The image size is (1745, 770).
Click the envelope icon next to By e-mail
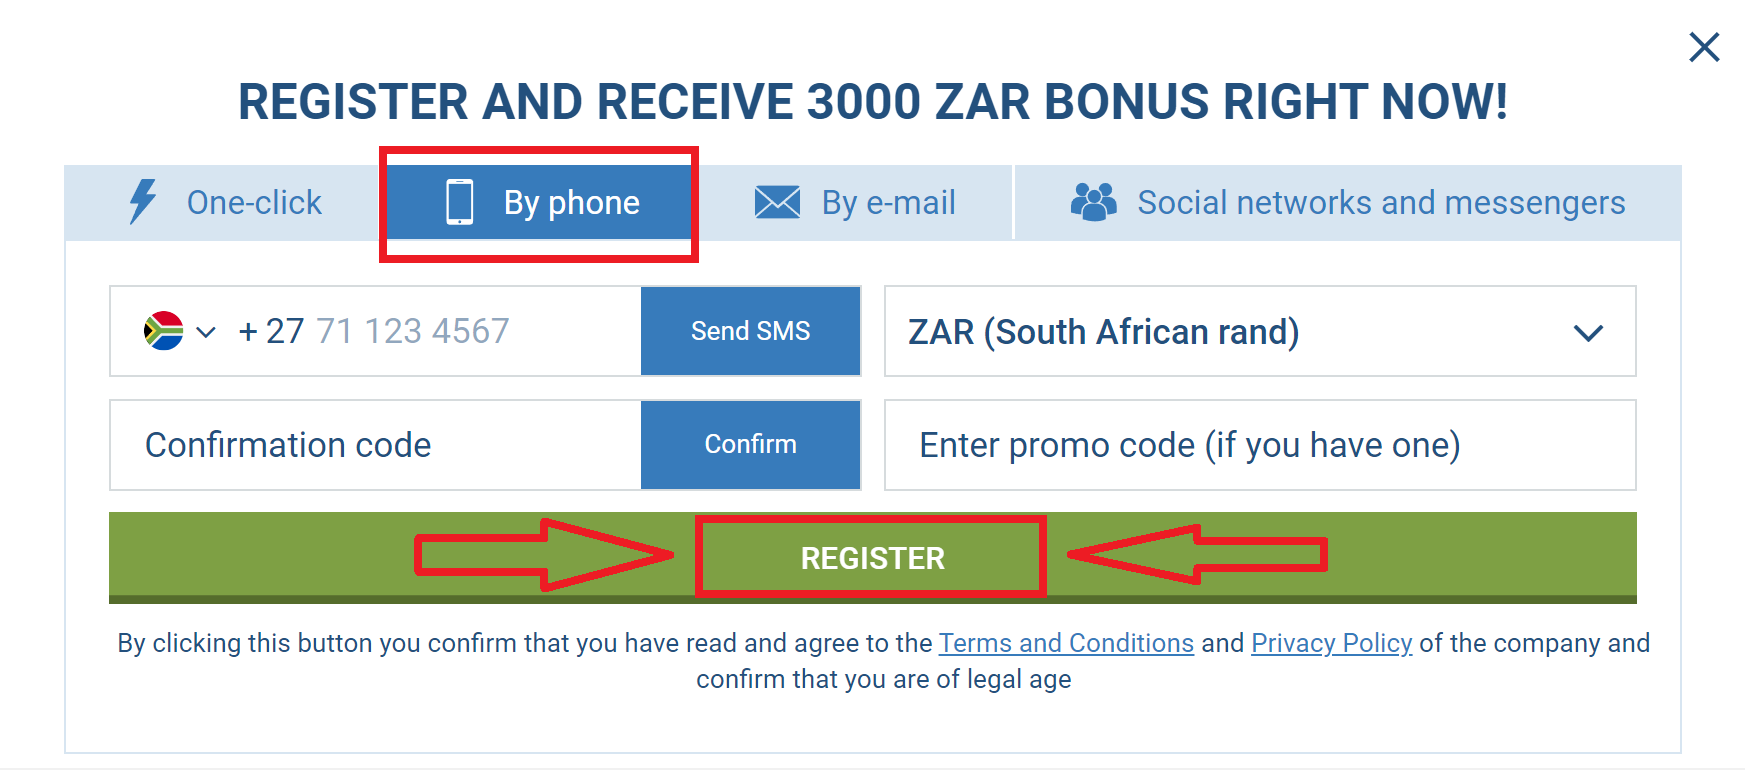pyautogui.click(x=777, y=202)
